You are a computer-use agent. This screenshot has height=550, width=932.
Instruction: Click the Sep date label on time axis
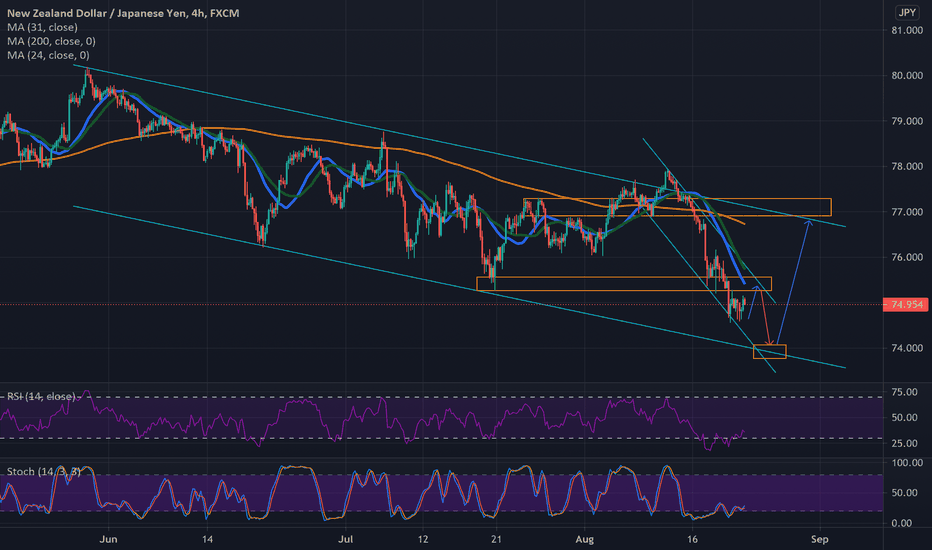coord(820,539)
